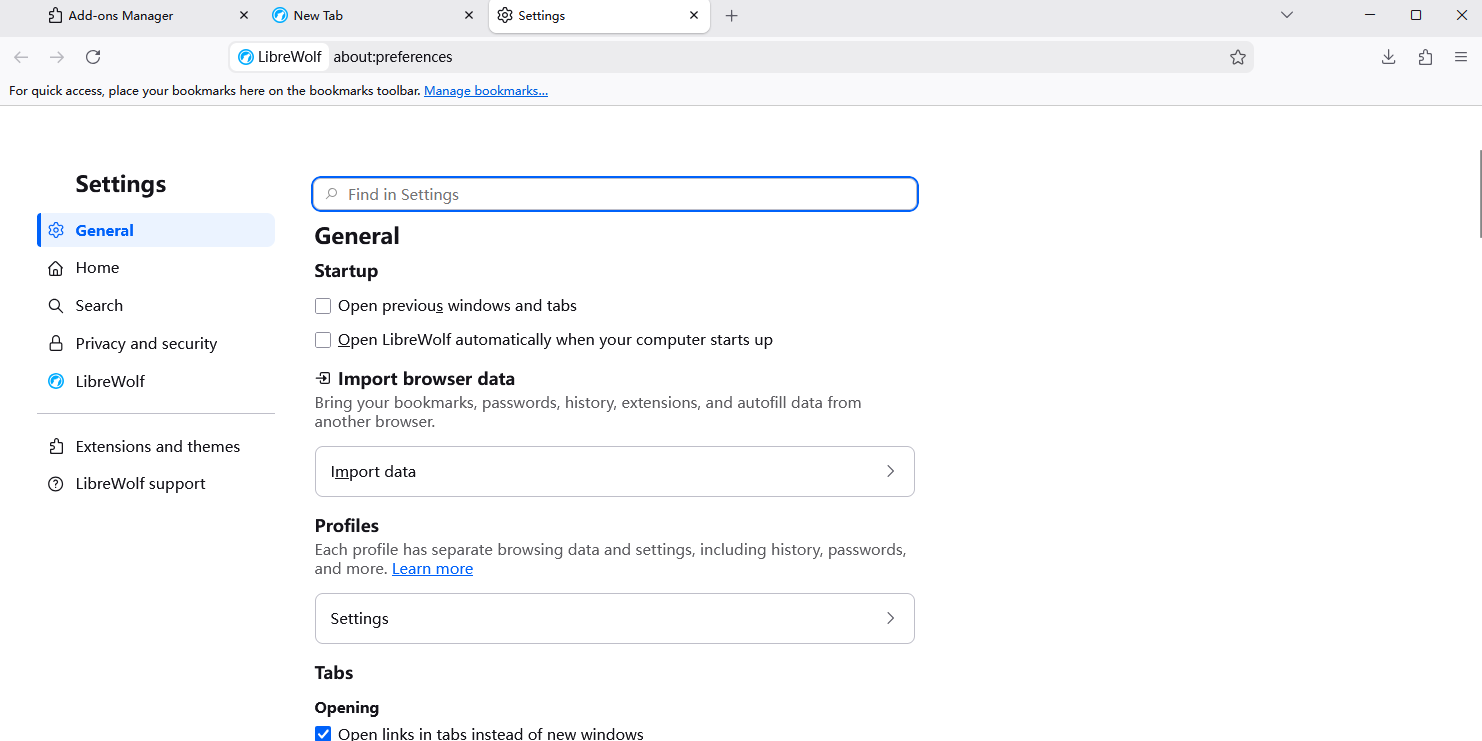Click the Tabs section heading

tap(334, 673)
